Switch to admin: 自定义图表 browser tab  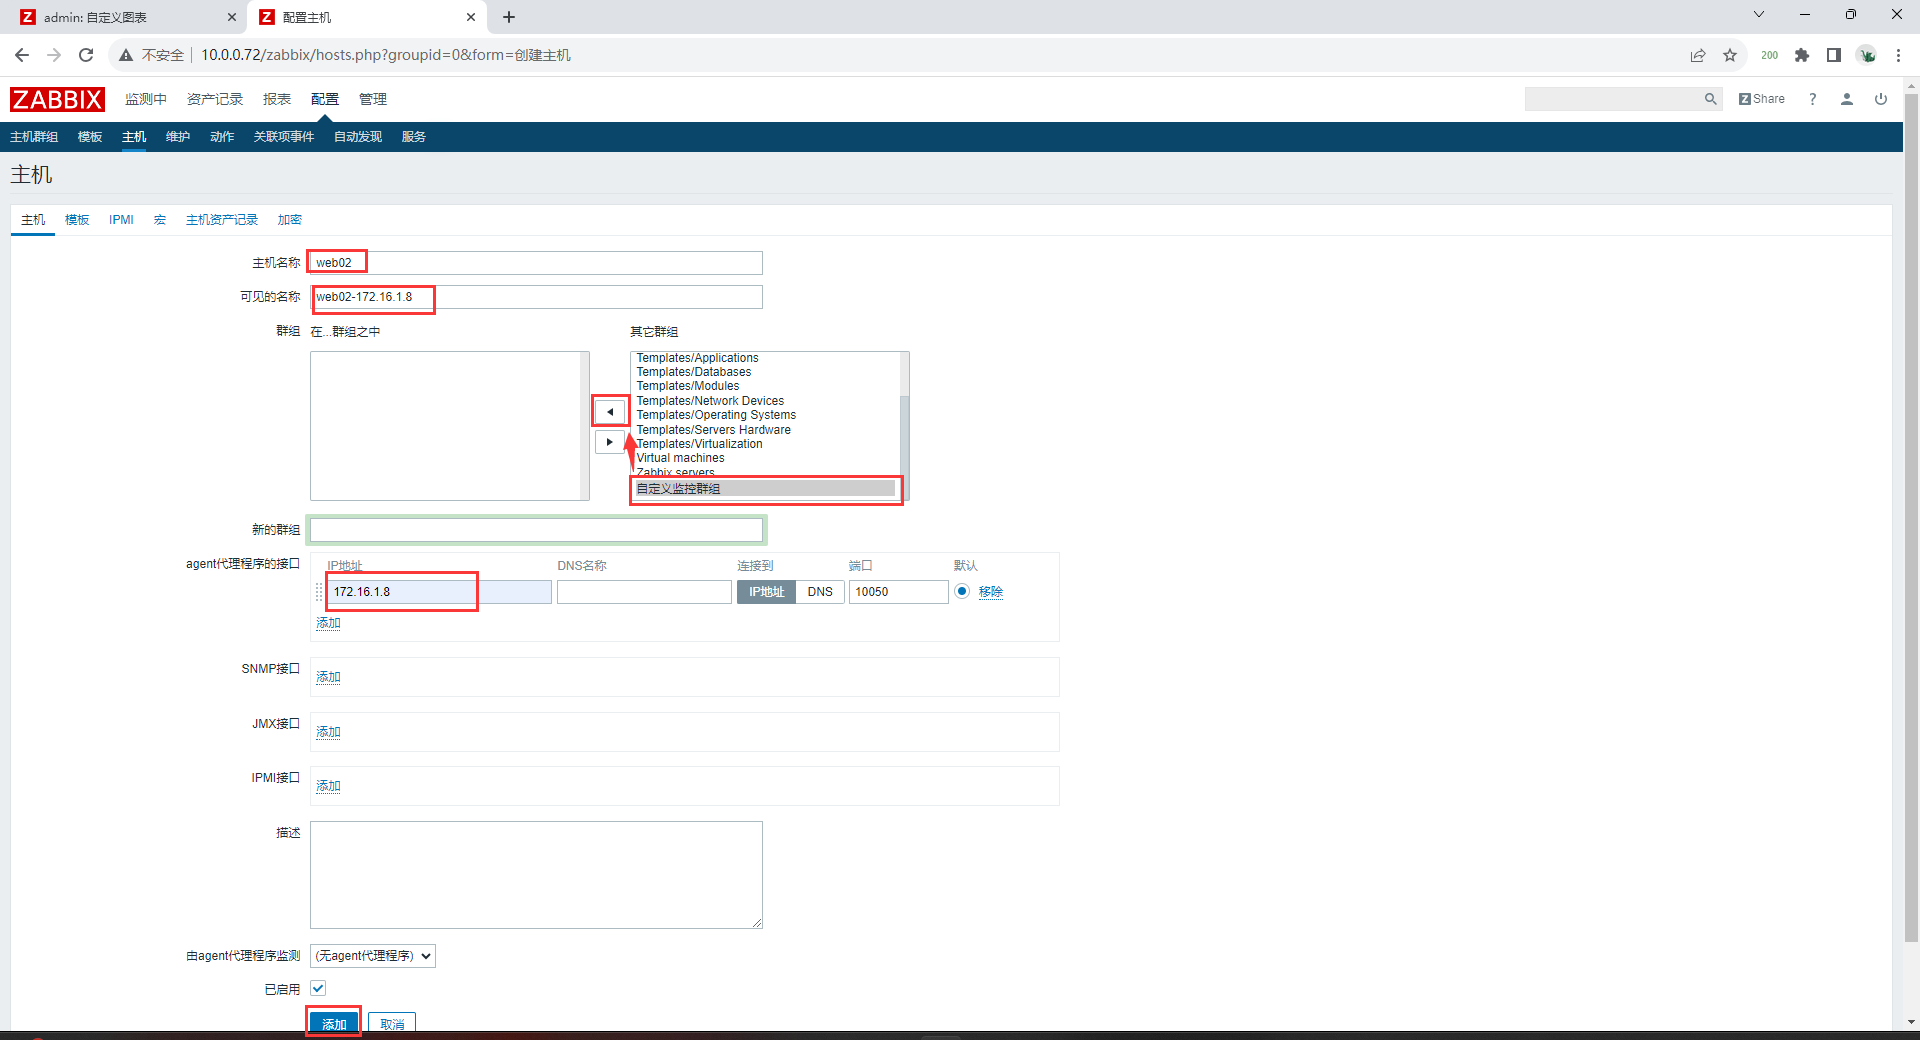[125, 17]
